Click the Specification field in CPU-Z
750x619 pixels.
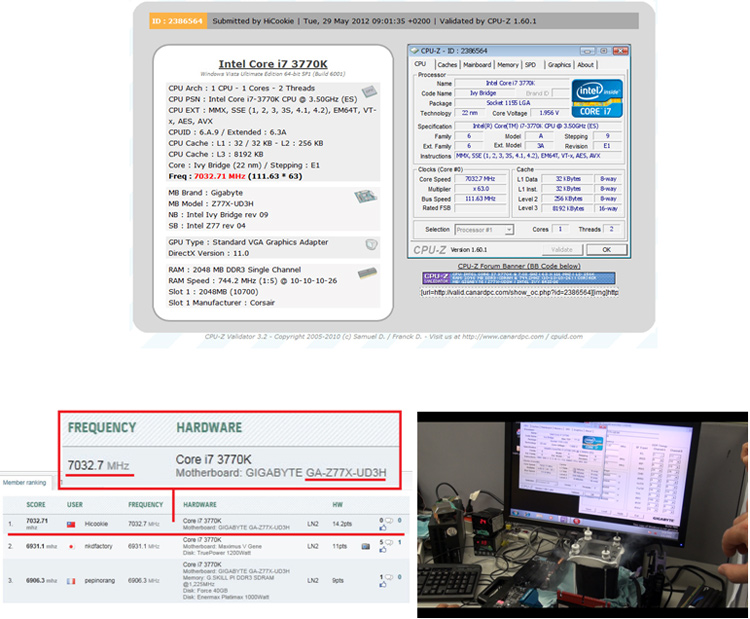click(538, 126)
